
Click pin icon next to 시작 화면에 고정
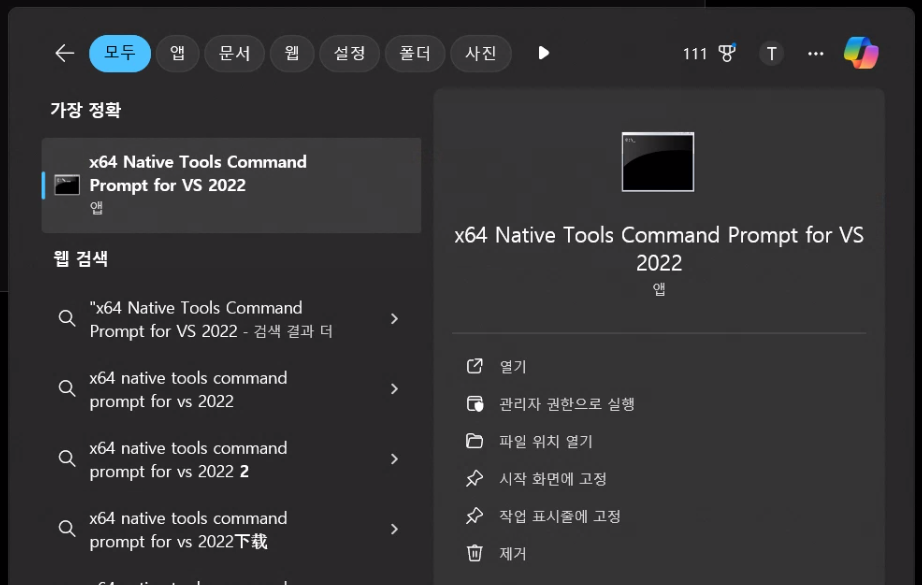(x=475, y=479)
